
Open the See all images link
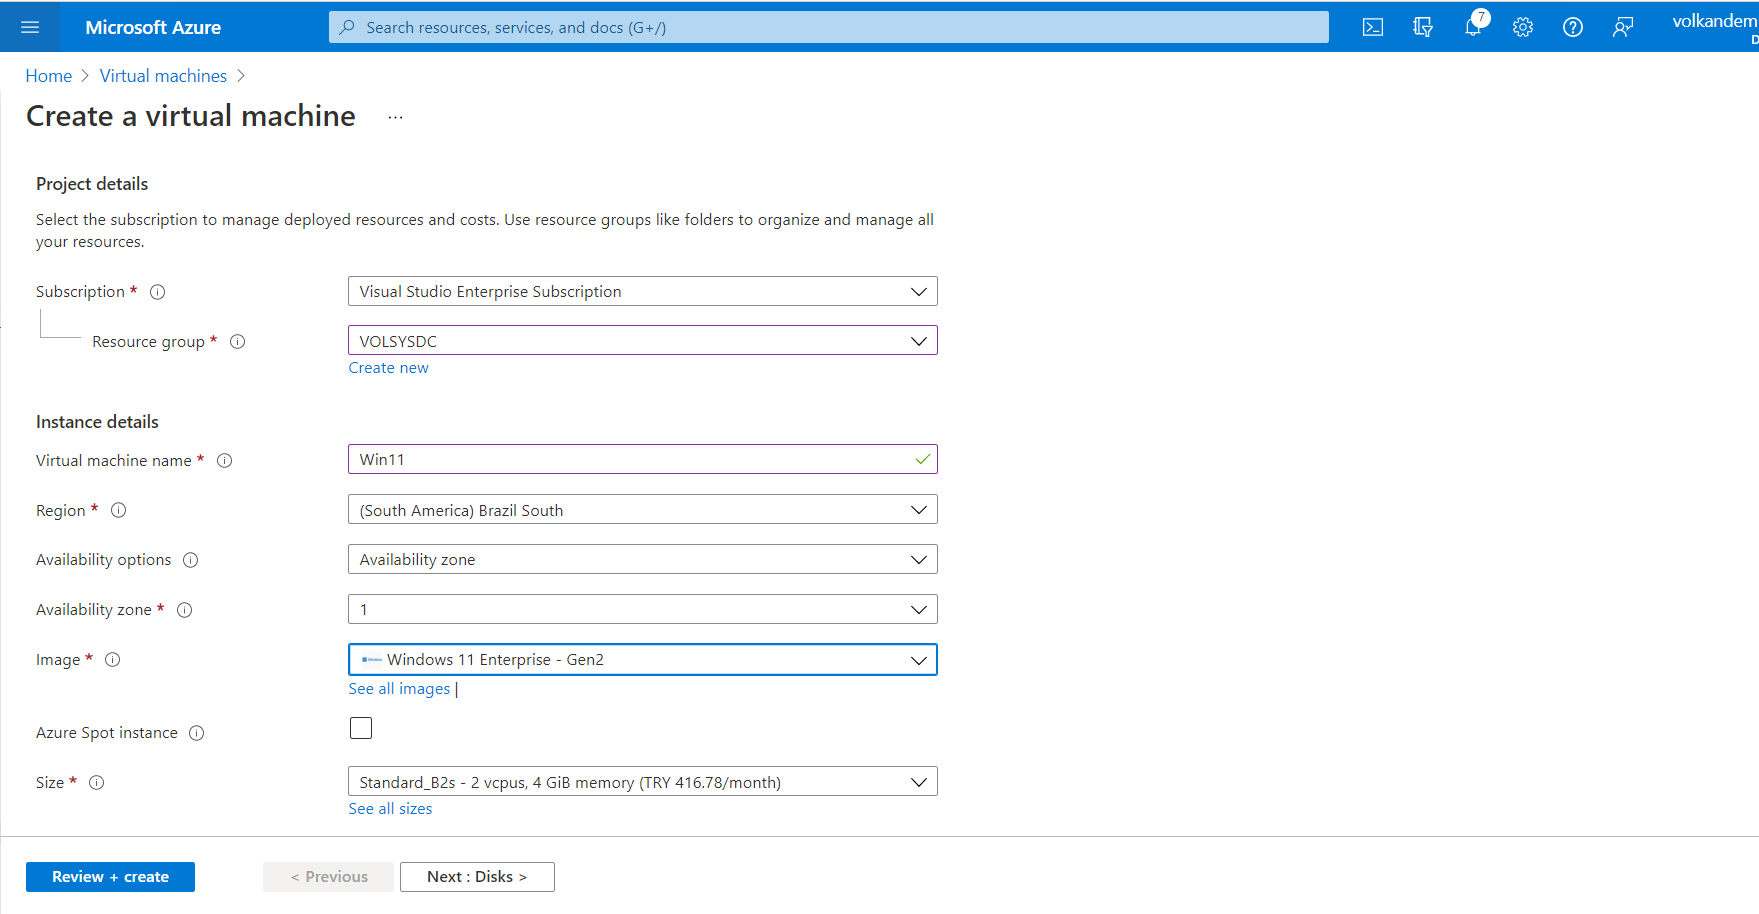click(398, 688)
